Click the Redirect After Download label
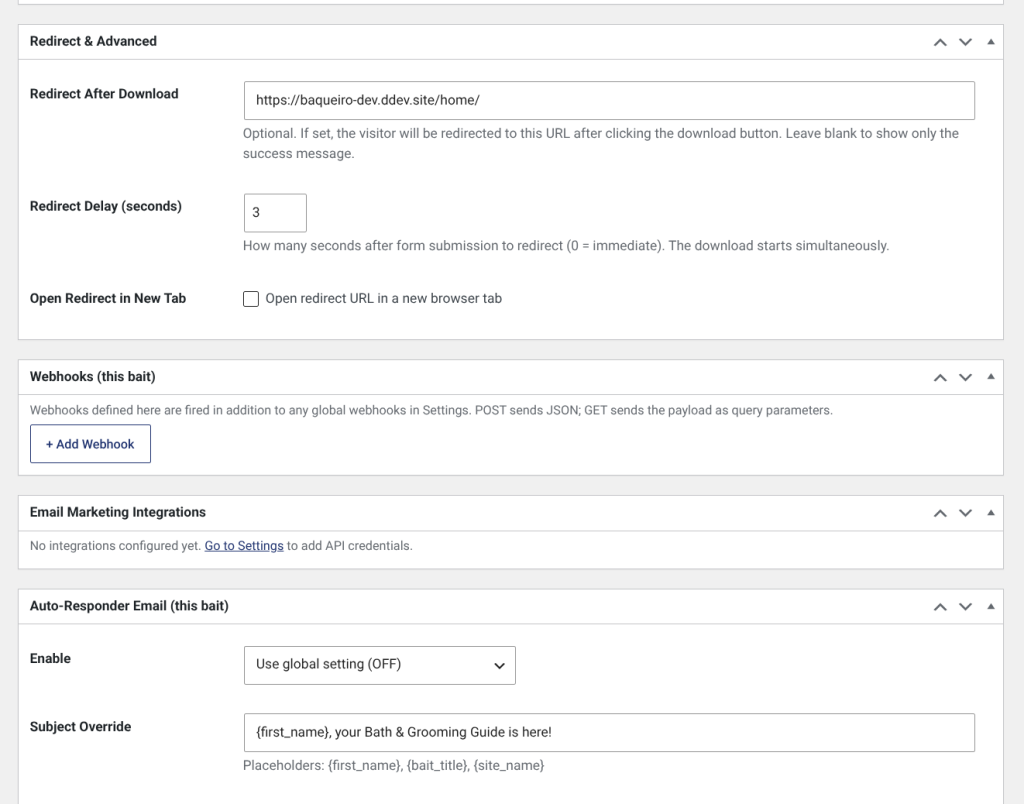The height and width of the screenshot is (804, 1024). [x=104, y=93]
